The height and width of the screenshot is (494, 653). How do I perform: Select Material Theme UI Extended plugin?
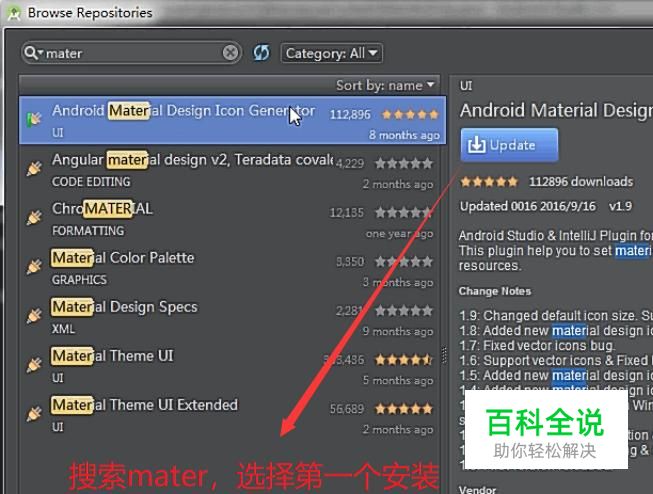pos(230,415)
